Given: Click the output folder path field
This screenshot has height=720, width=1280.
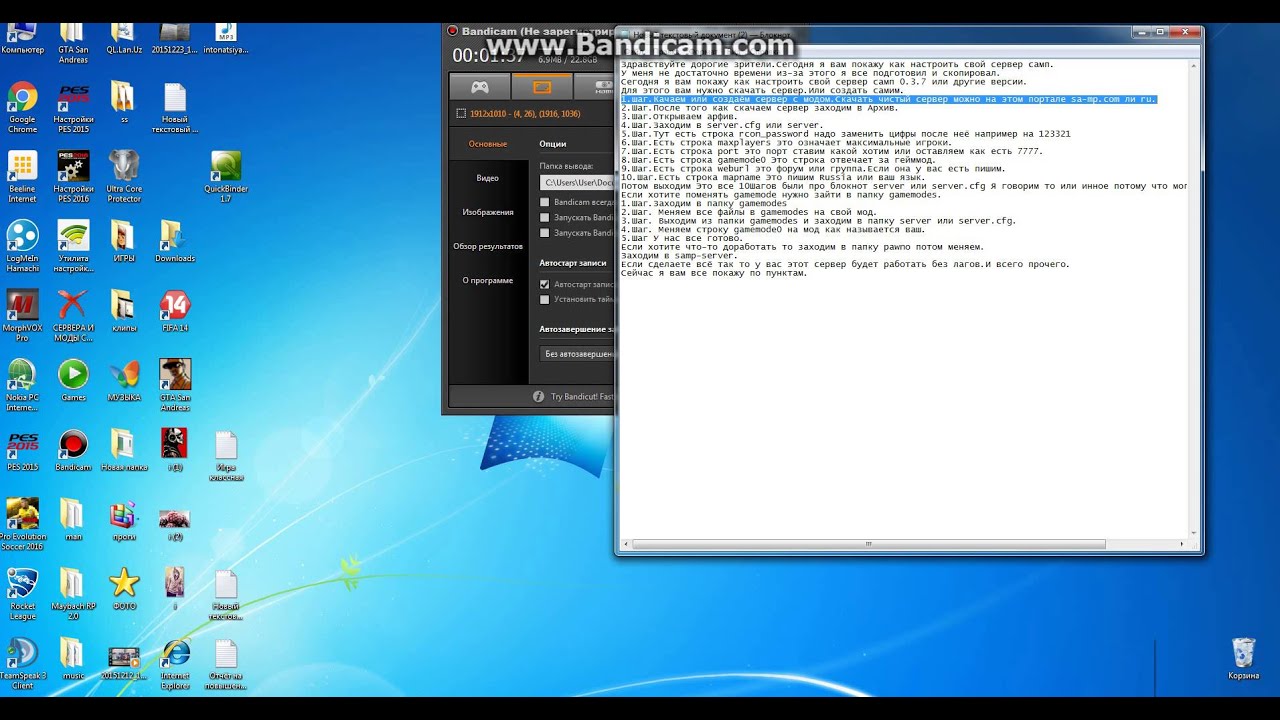Looking at the screenshot, I should click(577, 183).
